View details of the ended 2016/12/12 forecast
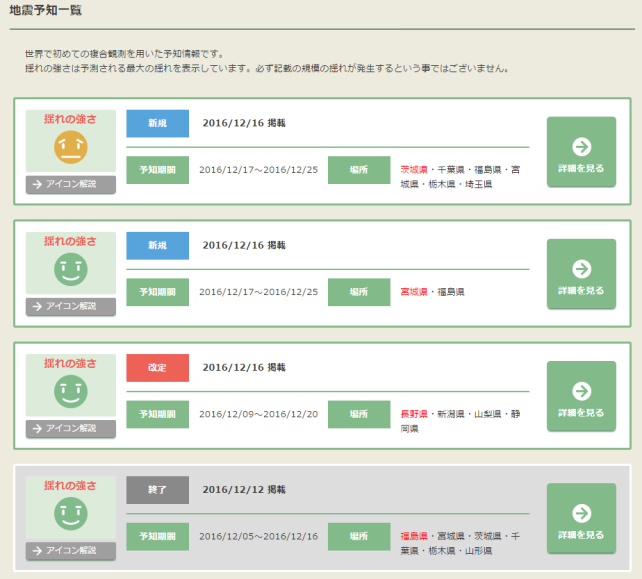Image resolution: width=642 pixels, height=579 pixels. (x=581, y=526)
